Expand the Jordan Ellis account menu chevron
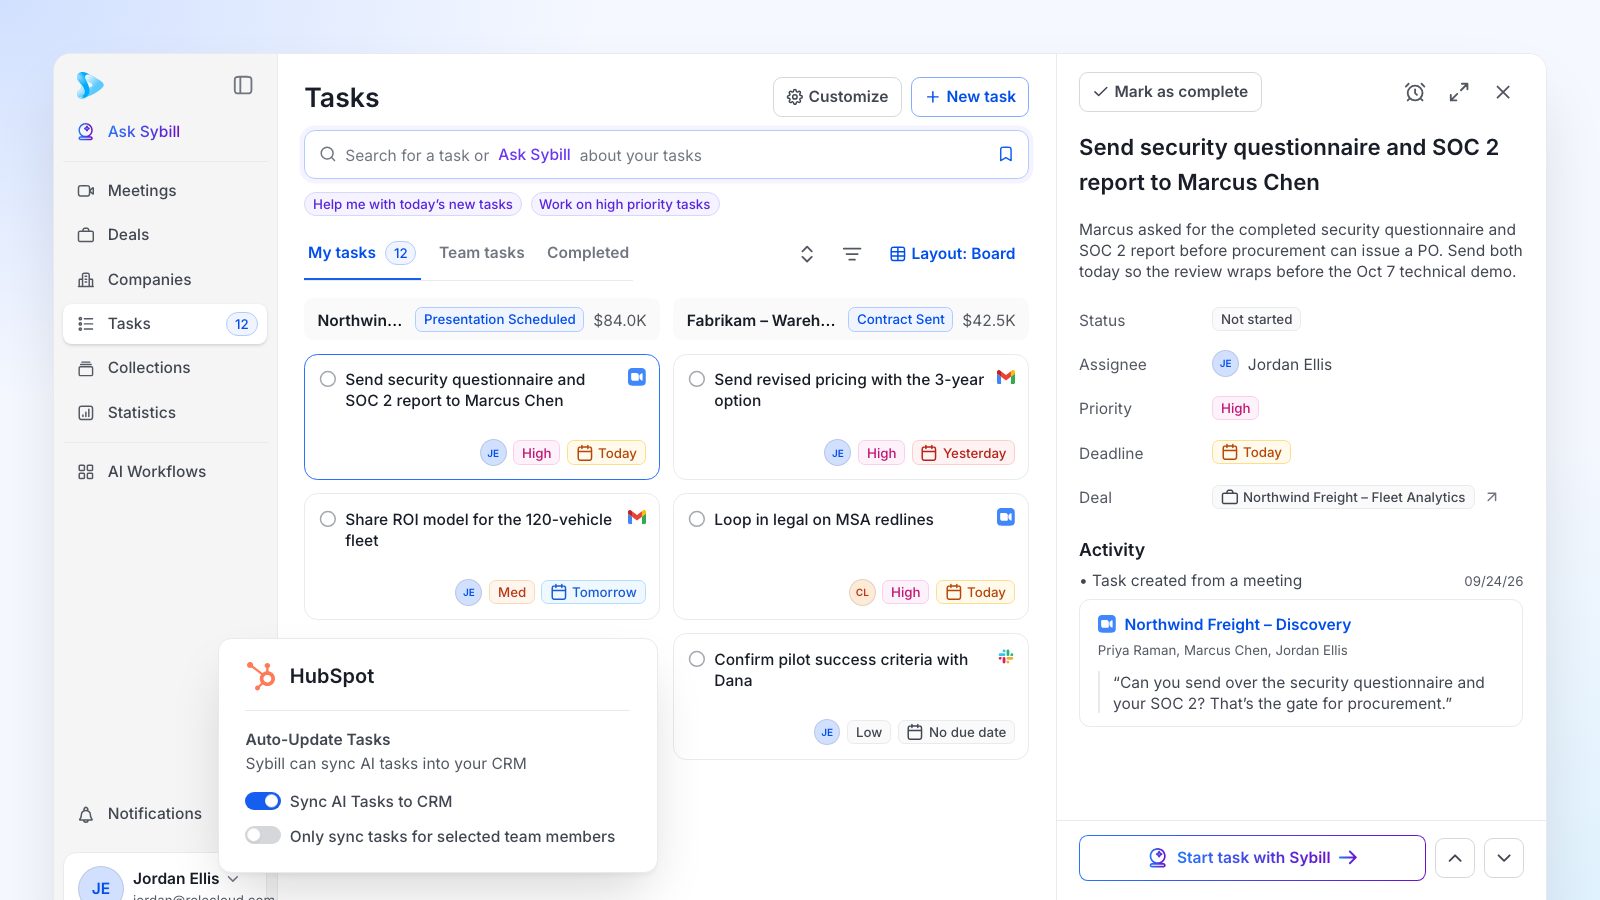This screenshot has width=1600, height=900. 233,879
